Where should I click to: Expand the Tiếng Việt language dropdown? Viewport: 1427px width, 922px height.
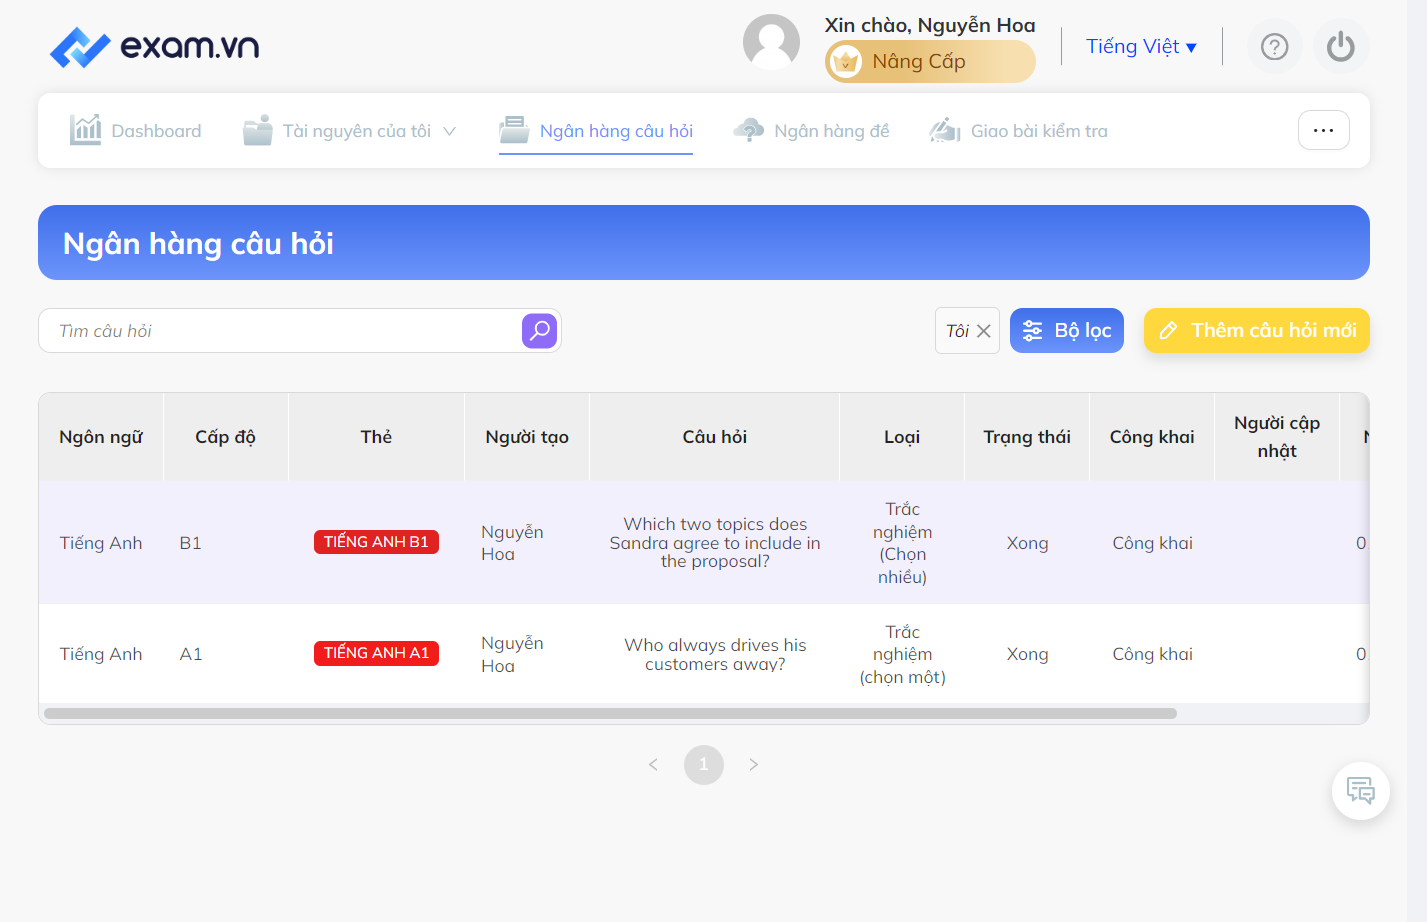coord(1141,47)
